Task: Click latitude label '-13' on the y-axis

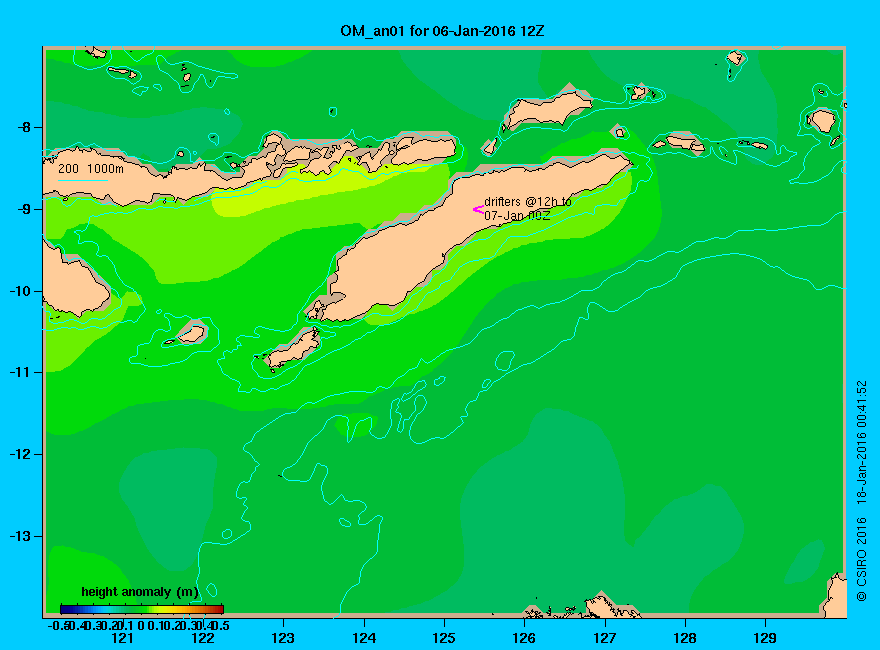Action: tap(21, 536)
